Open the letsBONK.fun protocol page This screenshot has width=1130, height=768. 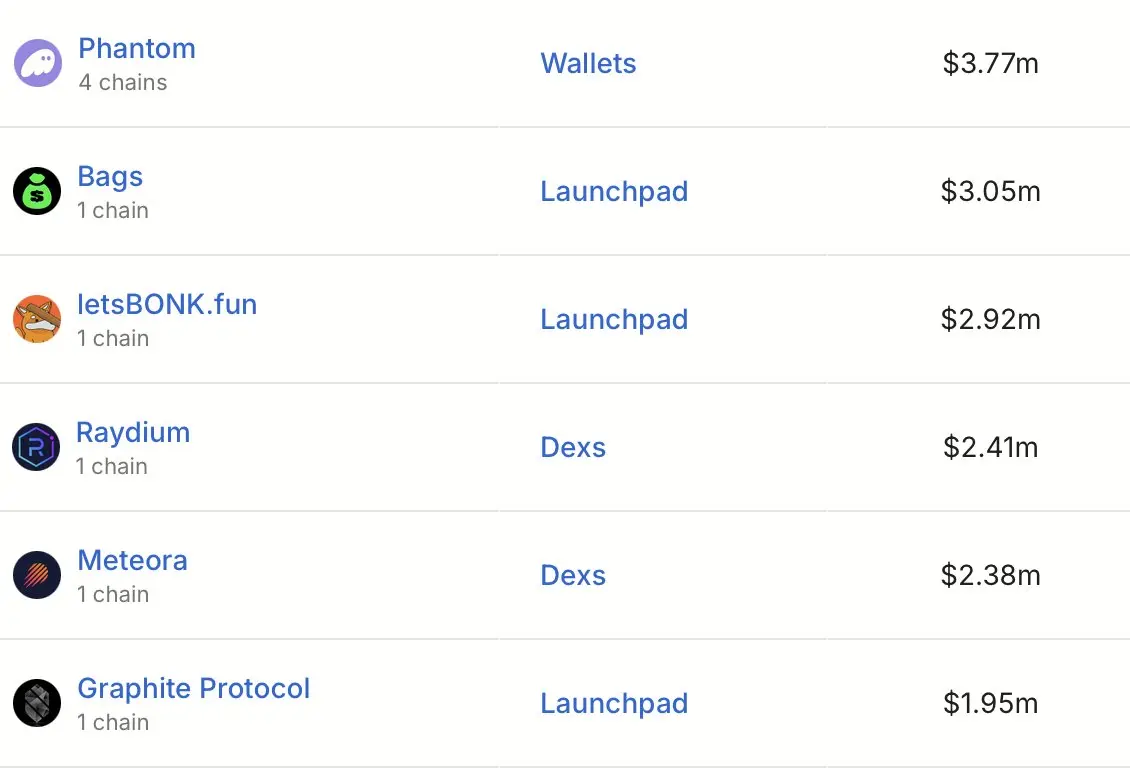point(167,304)
